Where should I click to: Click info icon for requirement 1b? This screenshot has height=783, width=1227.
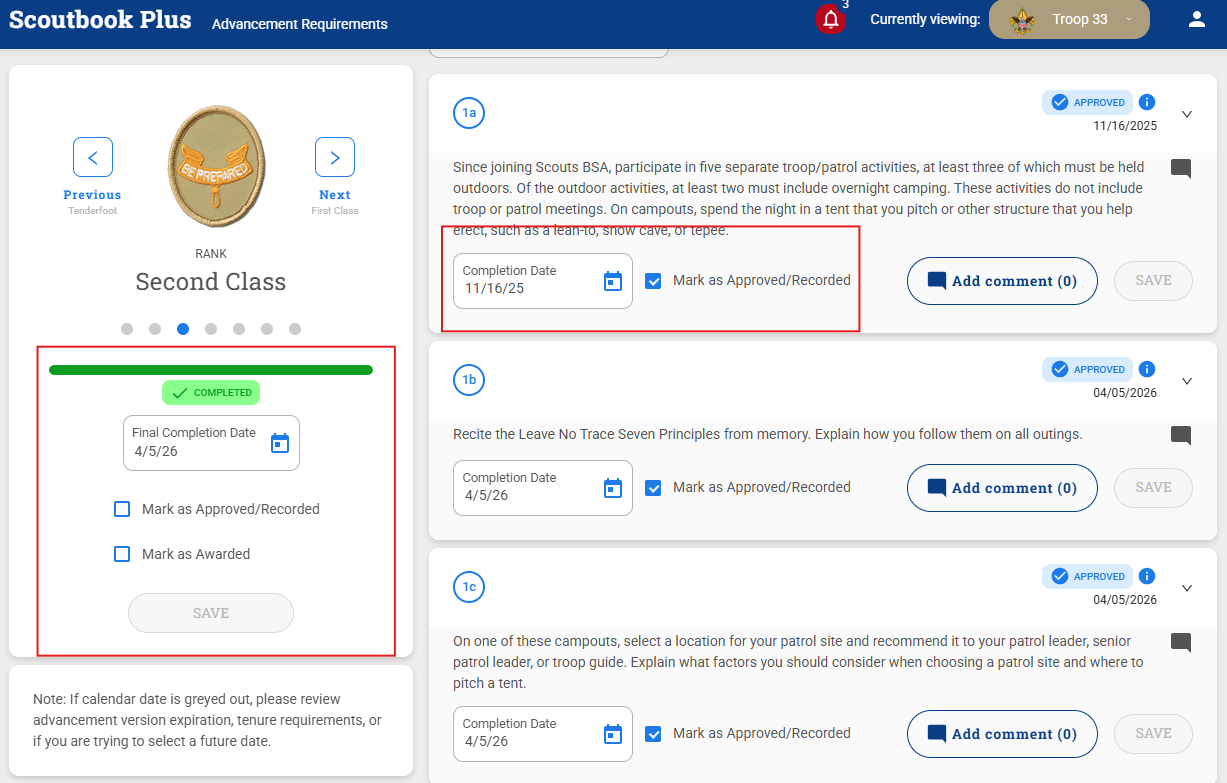(1147, 369)
